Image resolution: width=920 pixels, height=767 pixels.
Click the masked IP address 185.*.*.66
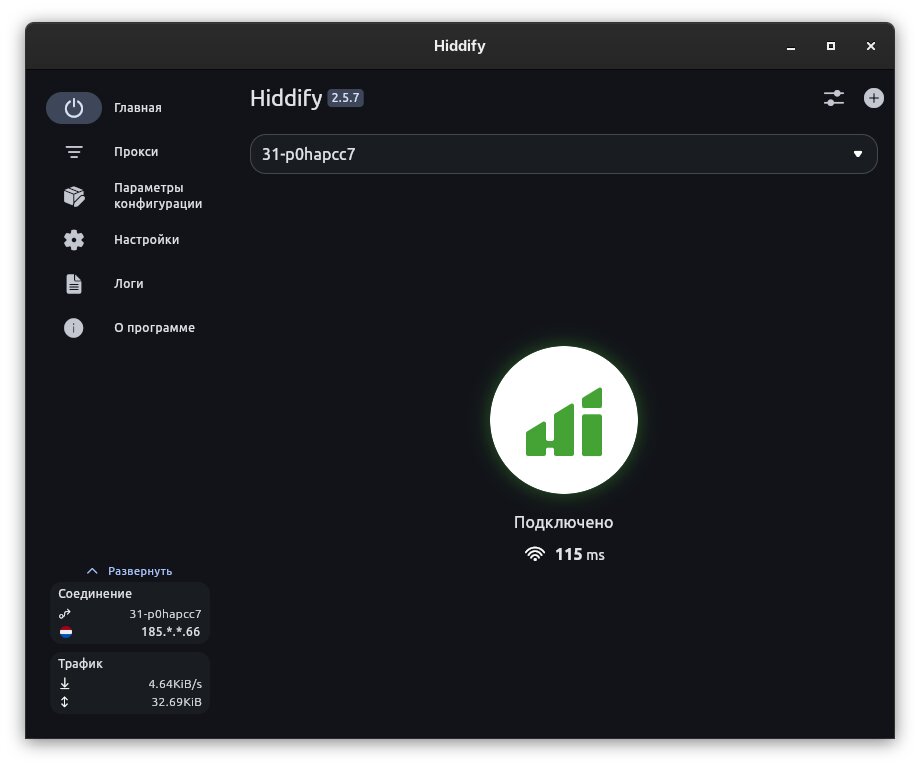click(170, 632)
